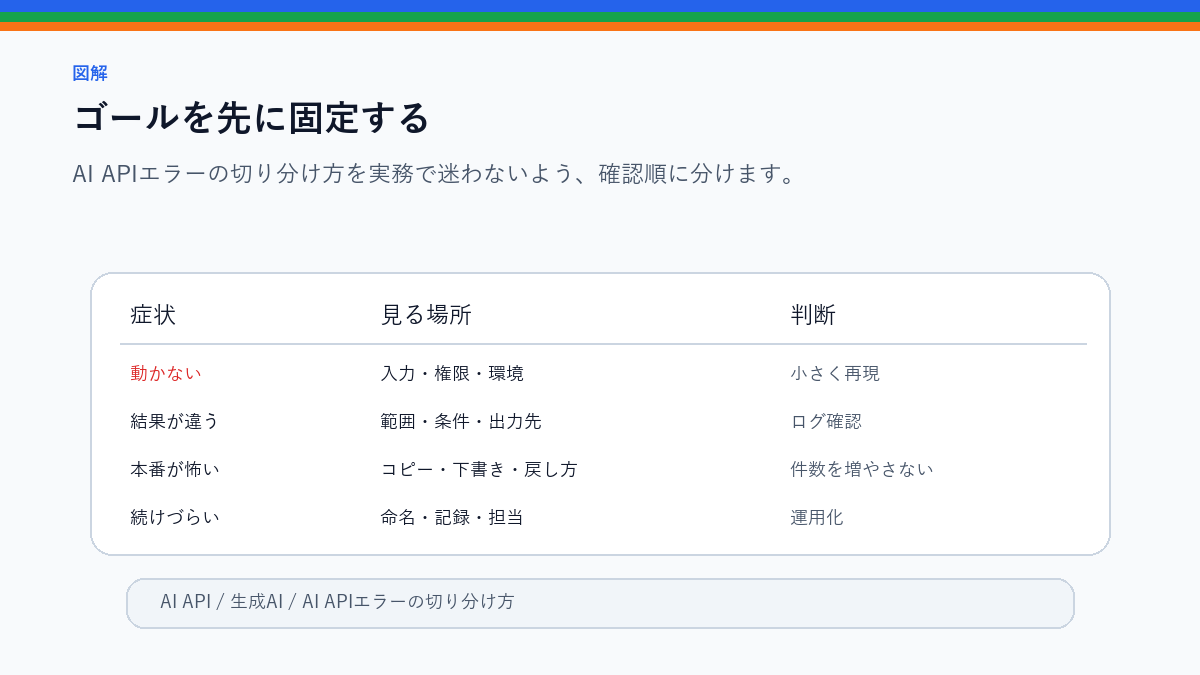Select the red 動かない cell
Image resolution: width=1200 pixels, height=675 pixels.
tap(166, 373)
